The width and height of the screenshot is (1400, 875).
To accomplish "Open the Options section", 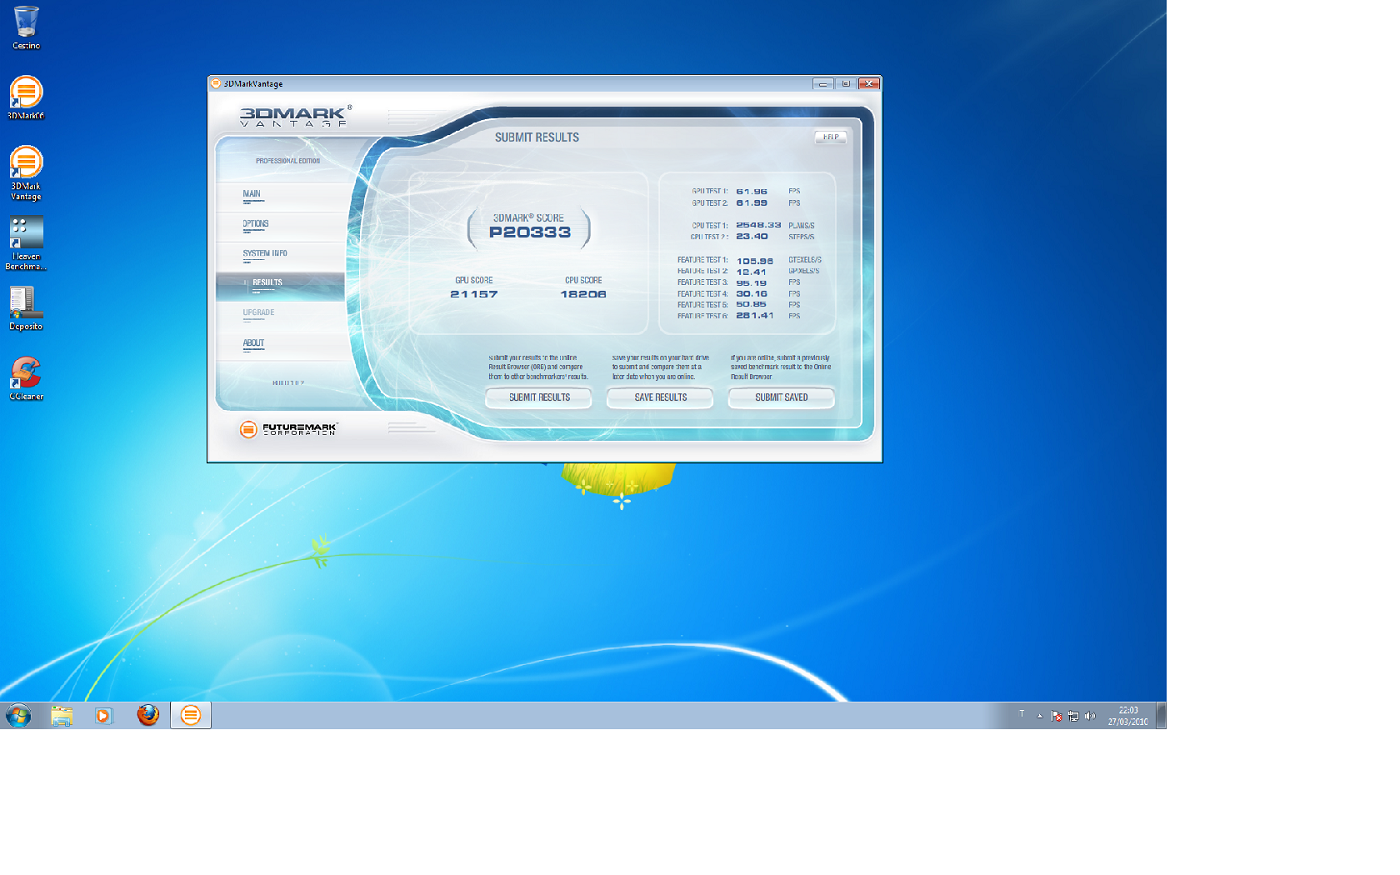I will point(256,225).
